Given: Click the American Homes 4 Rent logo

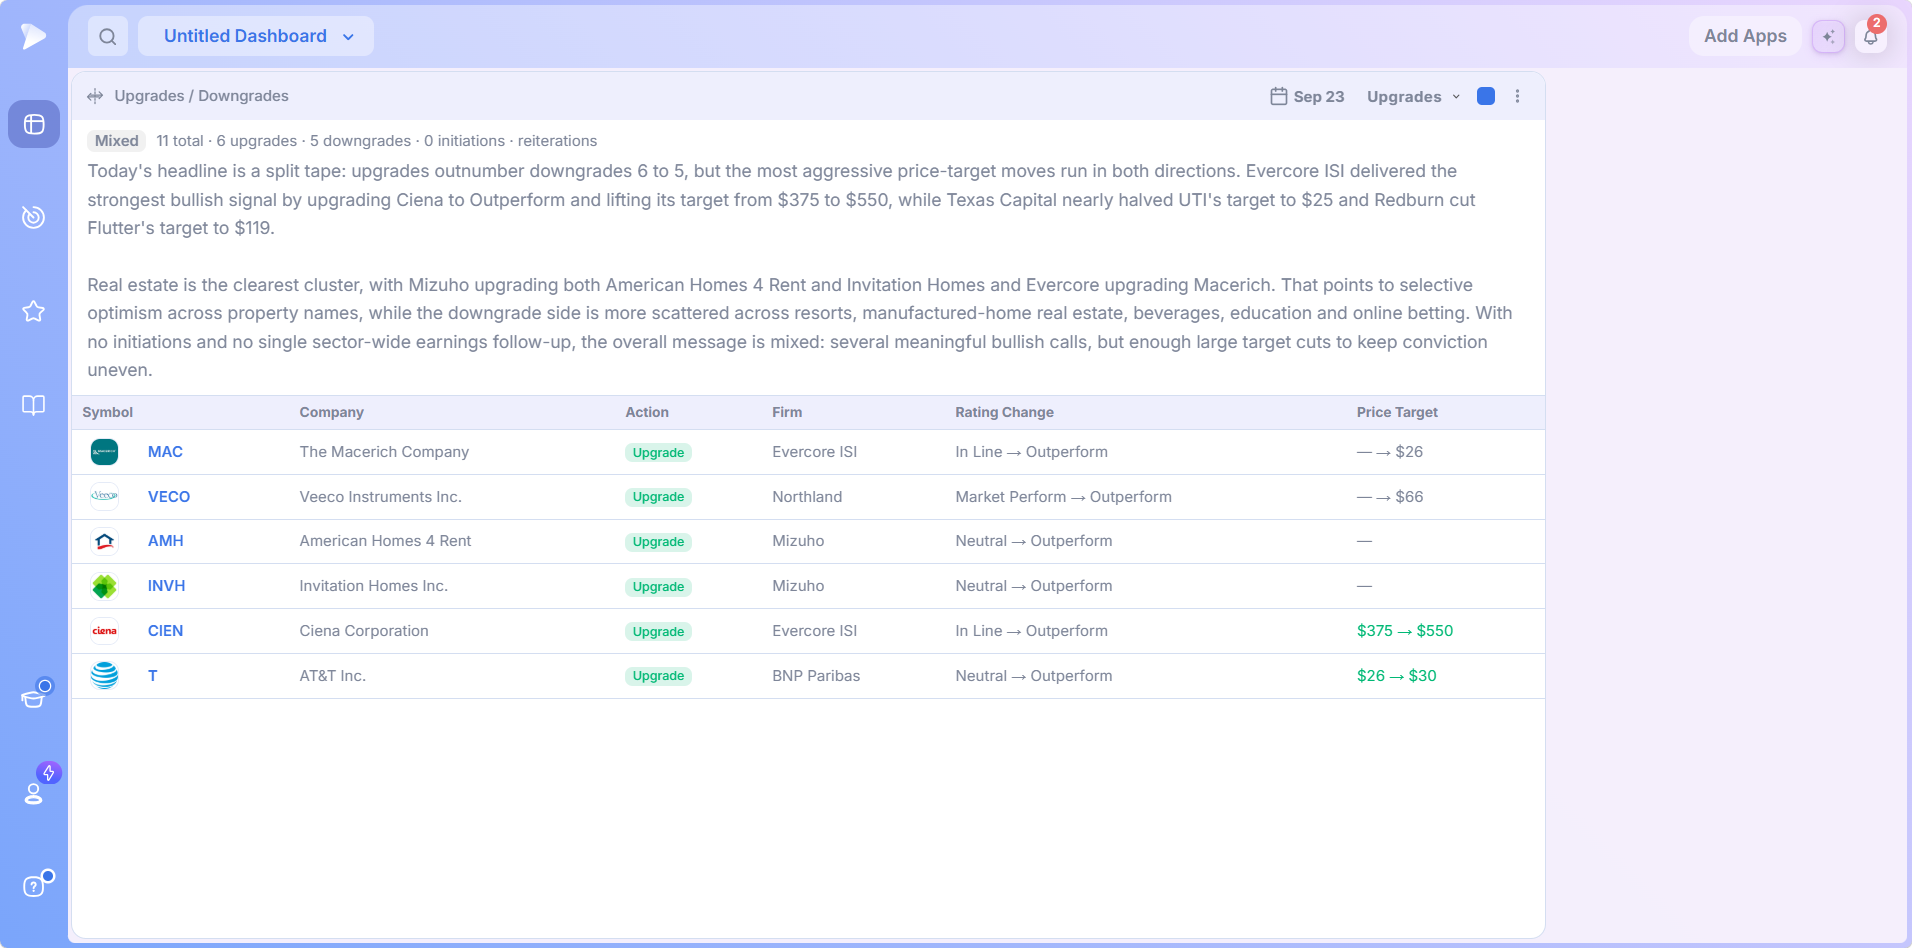Looking at the screenshot, I should (105, 541).
